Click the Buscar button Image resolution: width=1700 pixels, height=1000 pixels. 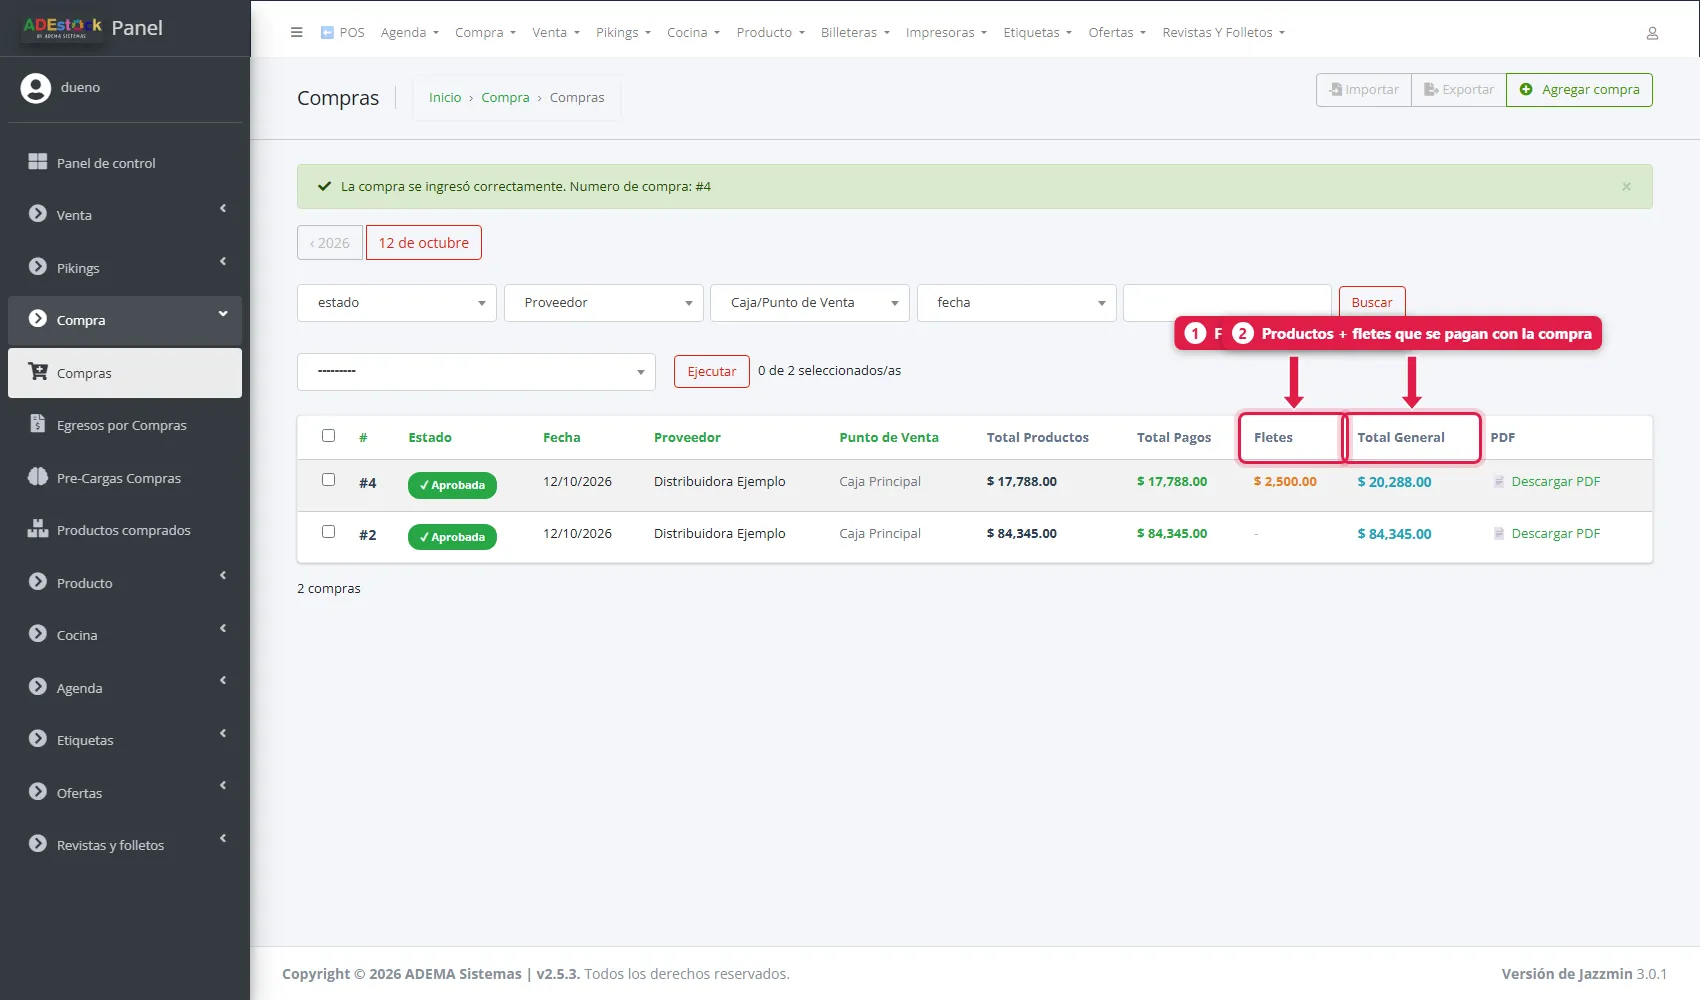coord(1372,303)
